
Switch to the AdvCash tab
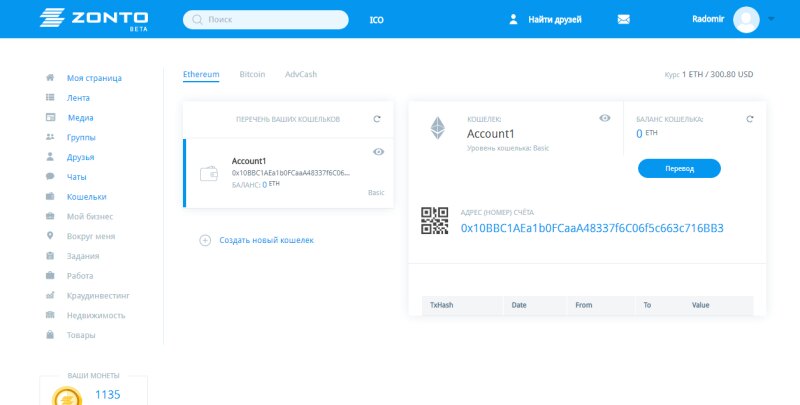click(x=301, y=74)
